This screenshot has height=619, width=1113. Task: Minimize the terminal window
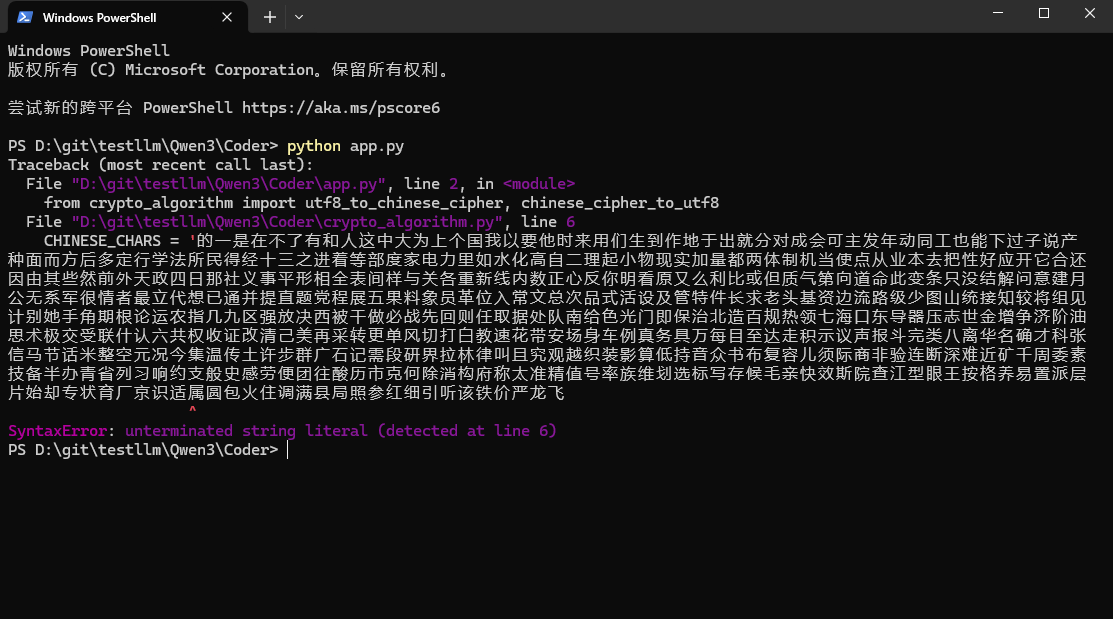click(998, 13)
